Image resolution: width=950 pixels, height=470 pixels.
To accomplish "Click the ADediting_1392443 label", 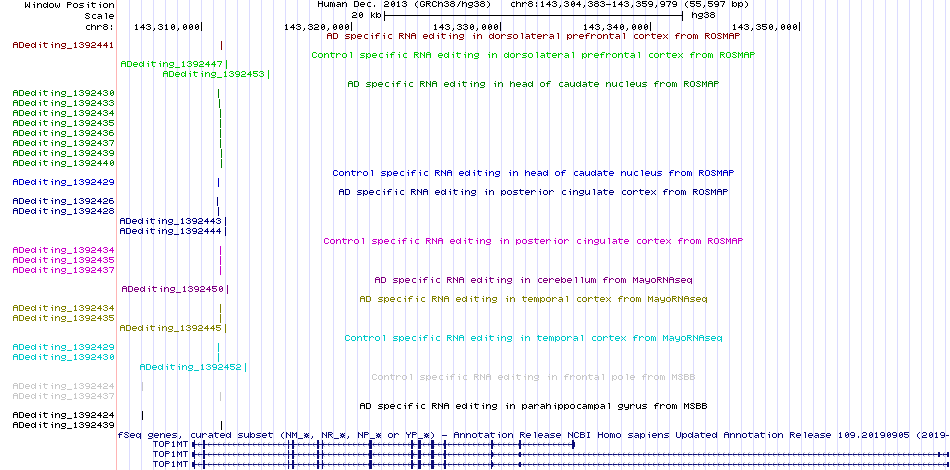I will click(x=171, y=221).
